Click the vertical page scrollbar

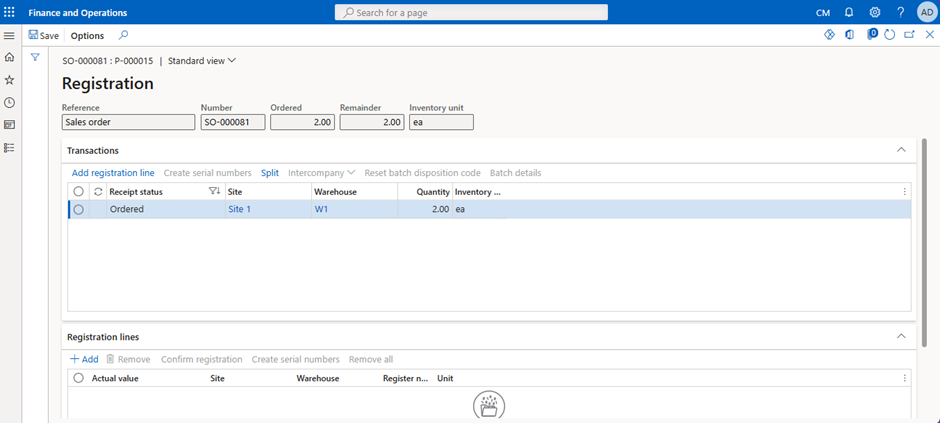click(x=924, y=242)
